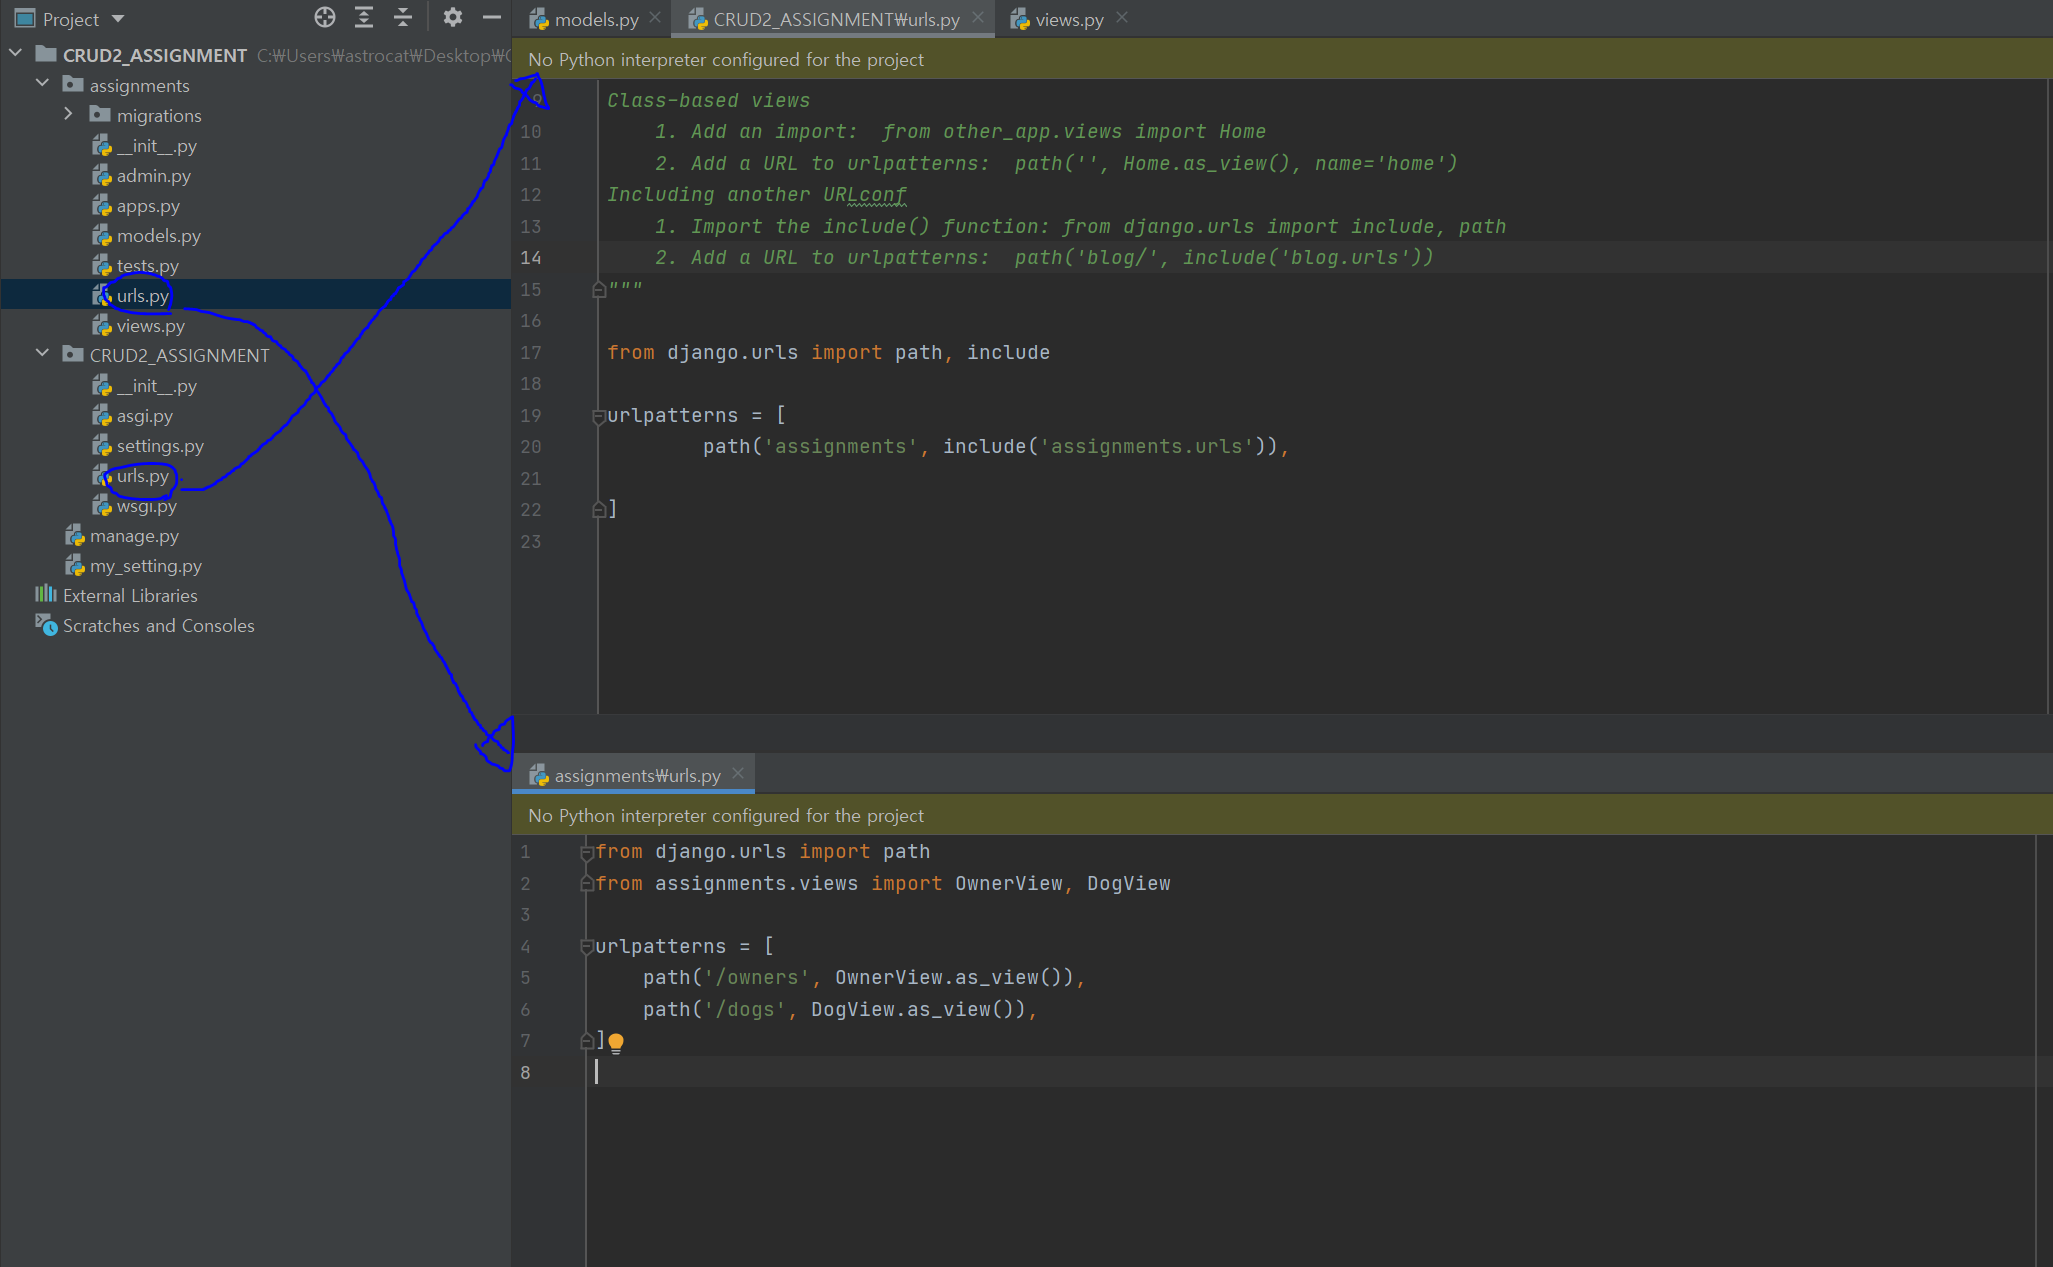Open manage.py from the project tree

click(x=133, y=536)
